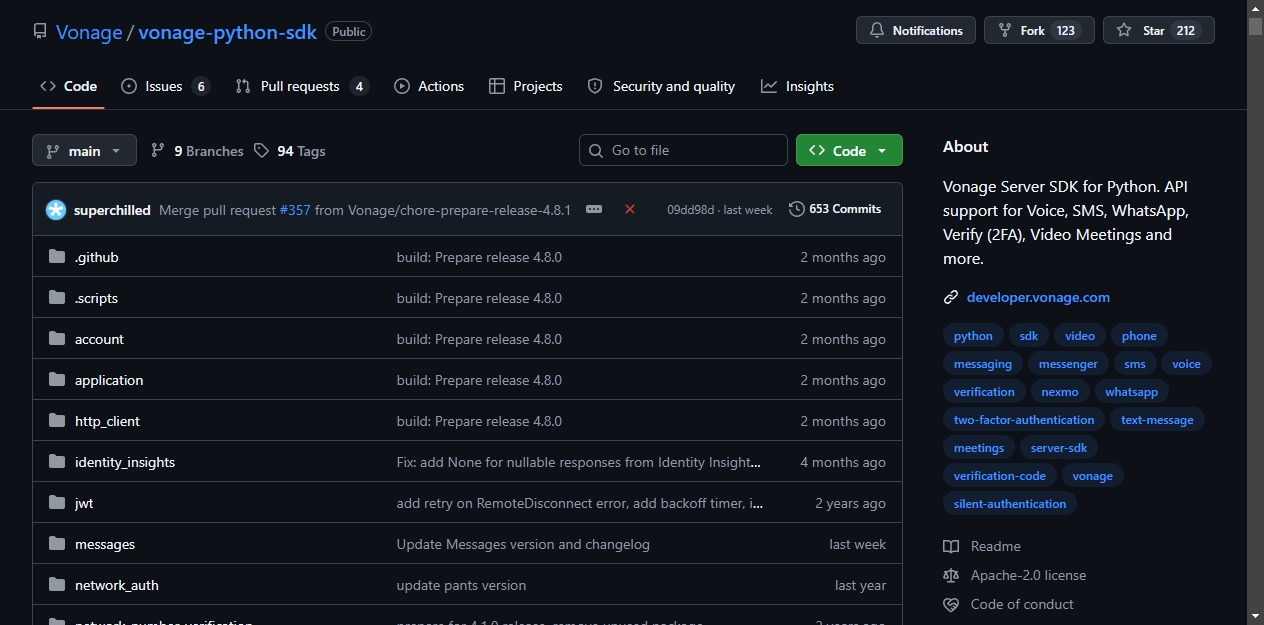
Task: Click the folder icon for jwt
Action: [57, 503]
